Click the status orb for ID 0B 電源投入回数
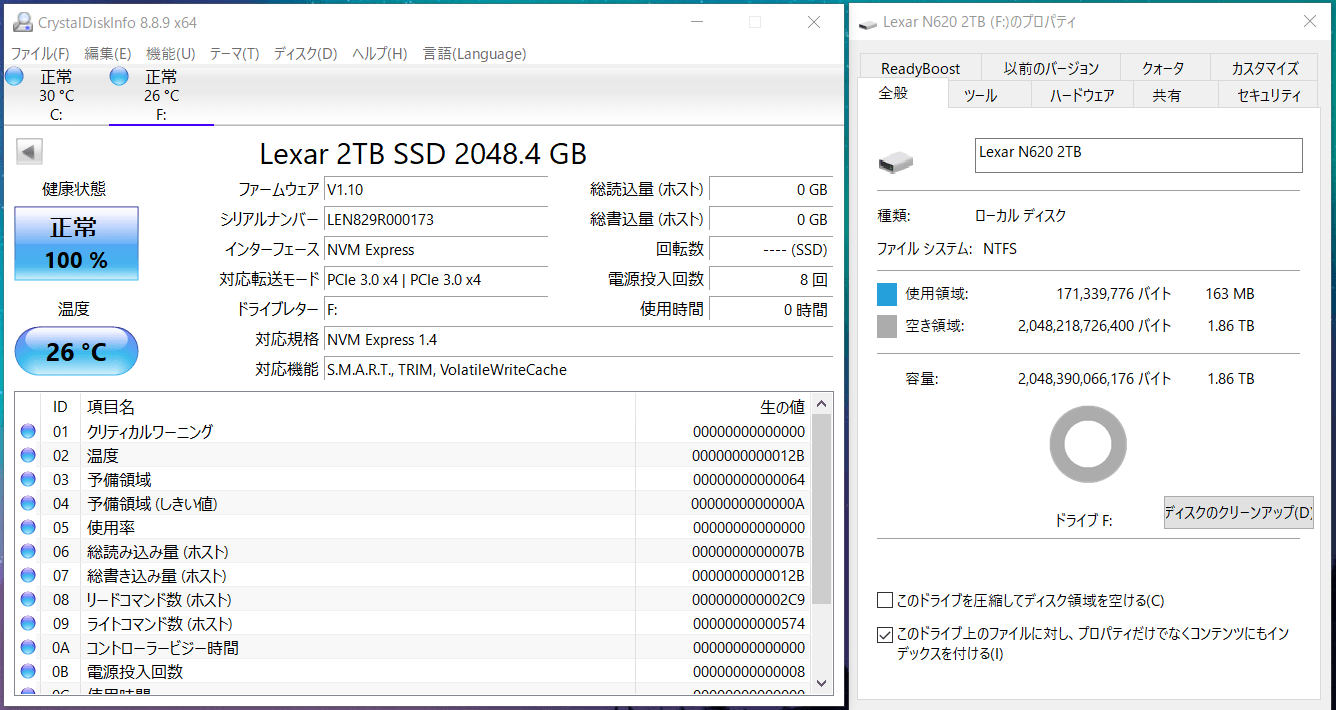Viewport: 1336px width, 710px height. tap(28, 672)
